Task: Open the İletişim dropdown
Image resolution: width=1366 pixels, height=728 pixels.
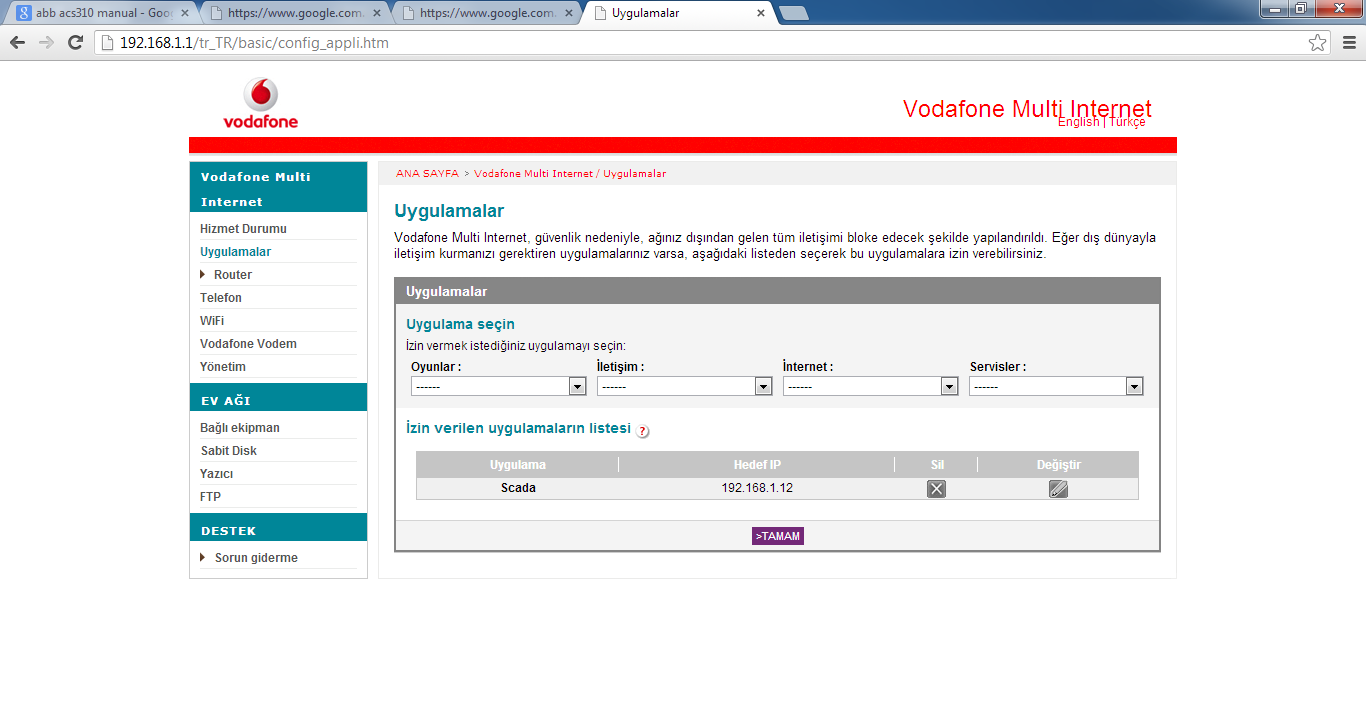Action: coord(684,386)
